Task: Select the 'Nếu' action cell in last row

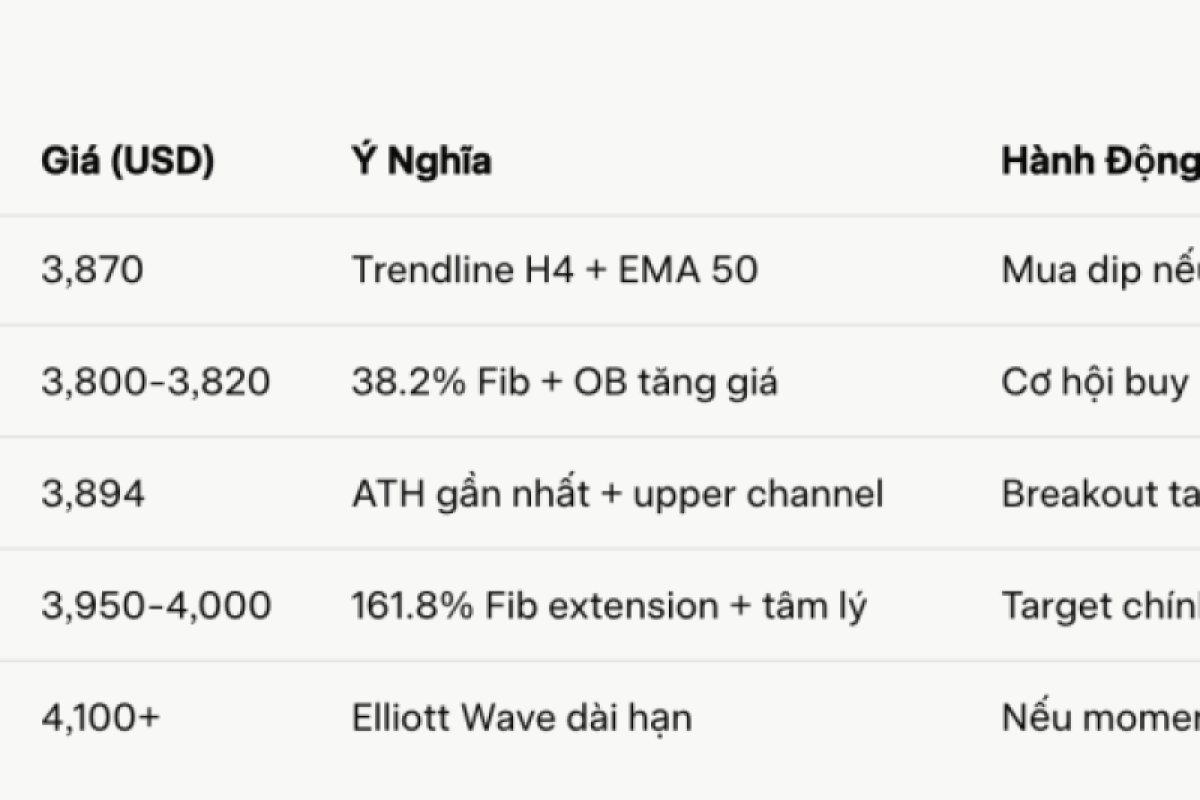Action: (x=1099, y=718)
